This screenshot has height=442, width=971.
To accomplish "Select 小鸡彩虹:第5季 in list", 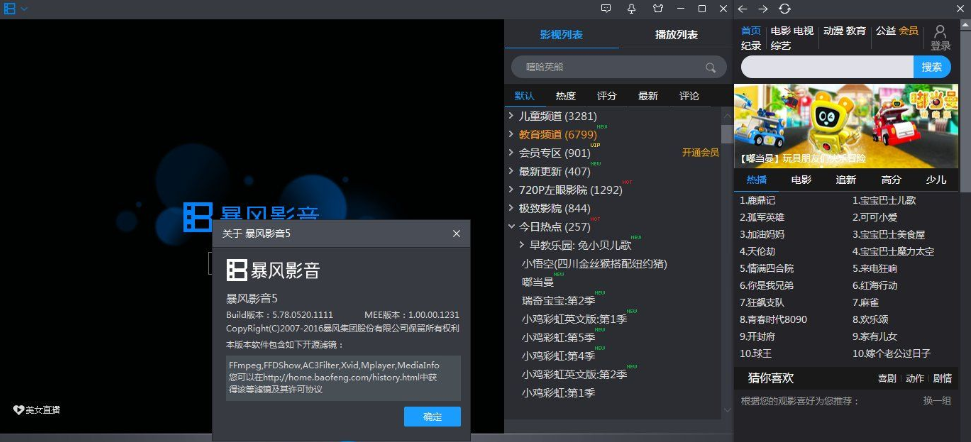I will (558, 337).
